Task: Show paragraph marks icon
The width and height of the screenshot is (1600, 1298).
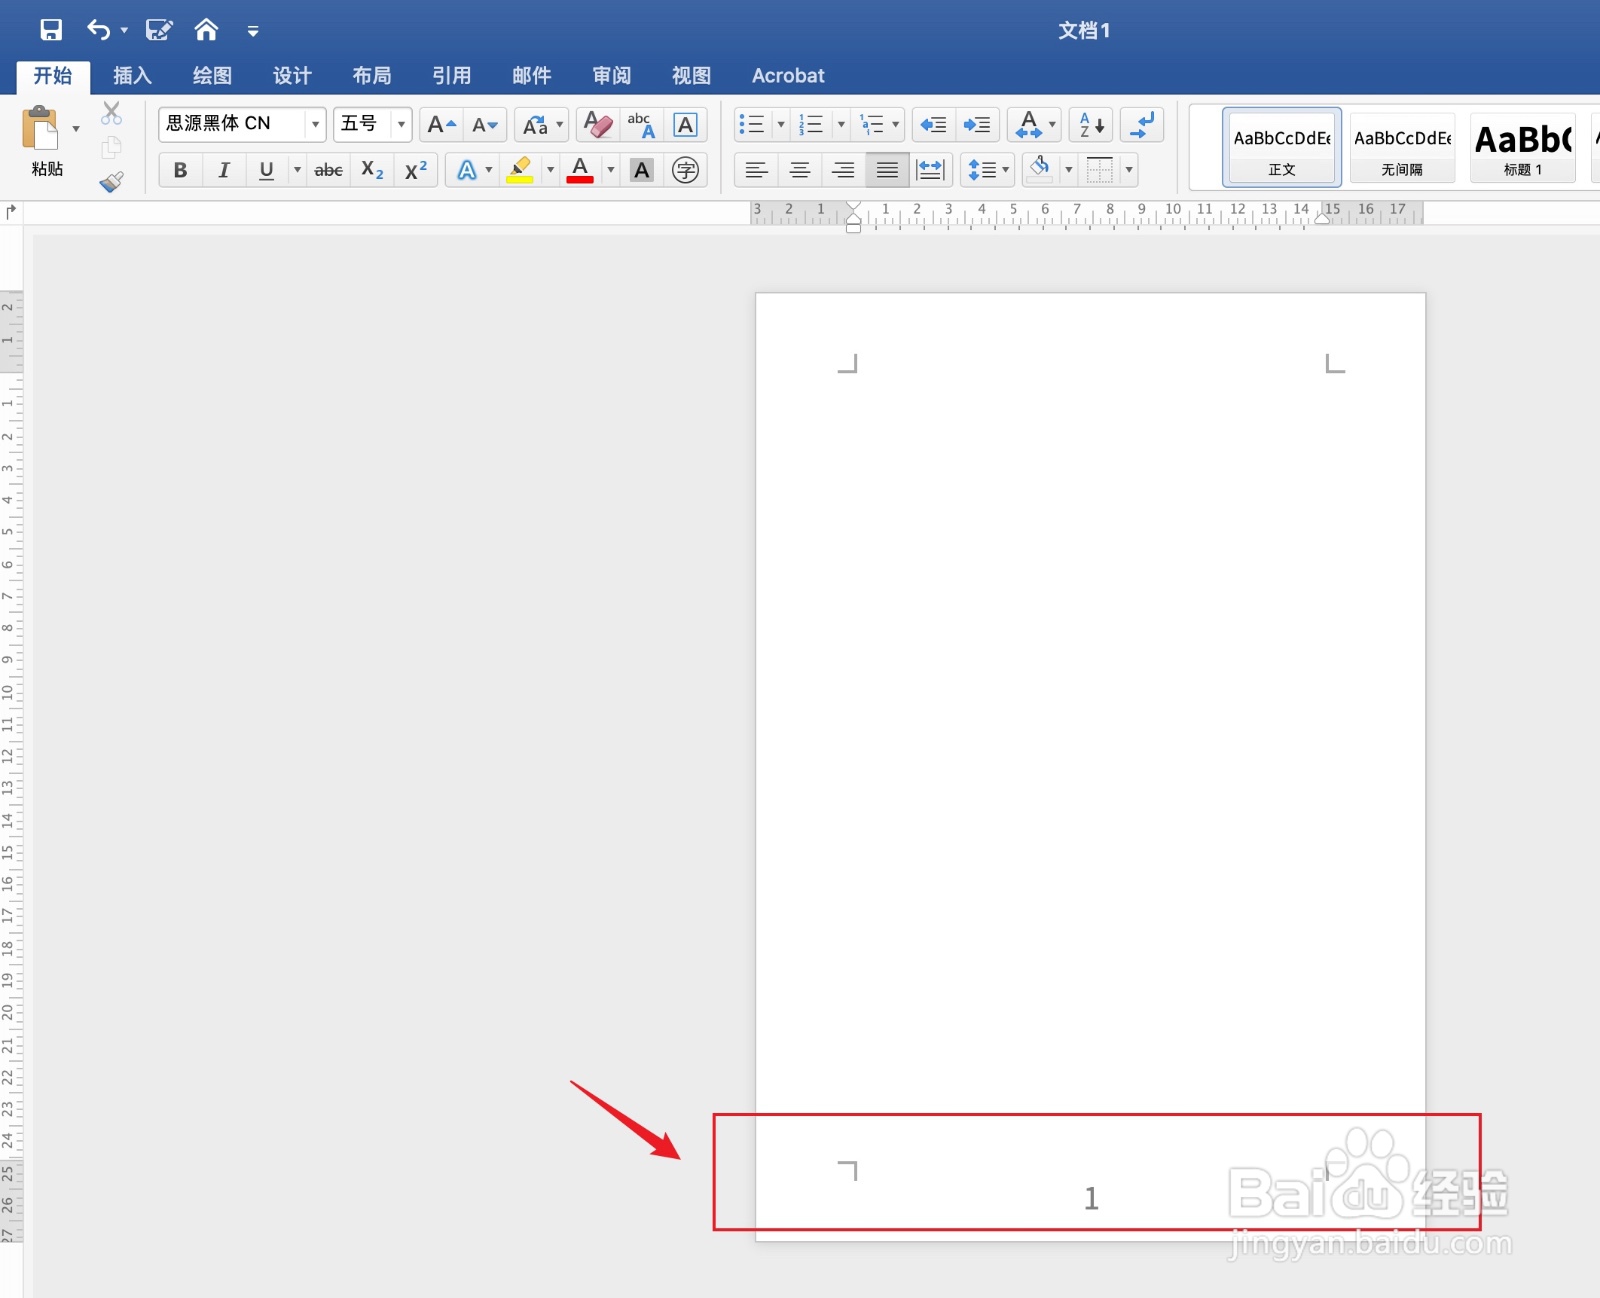Action: 1142,125
